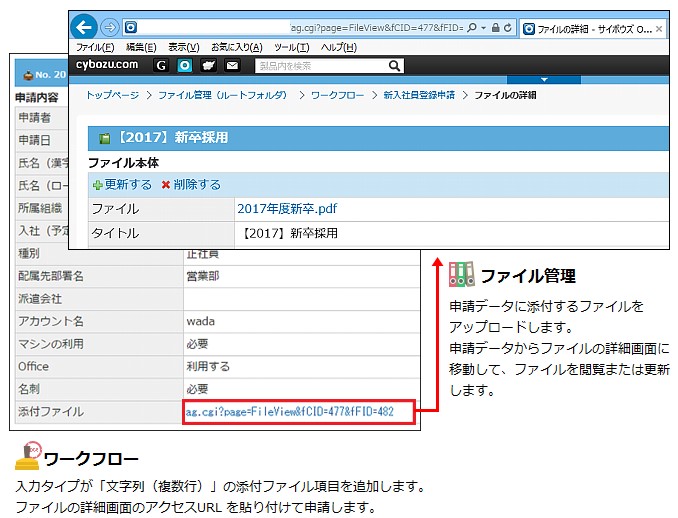
Task: Click the browser forward arrow button
Action: click(110, 28)
